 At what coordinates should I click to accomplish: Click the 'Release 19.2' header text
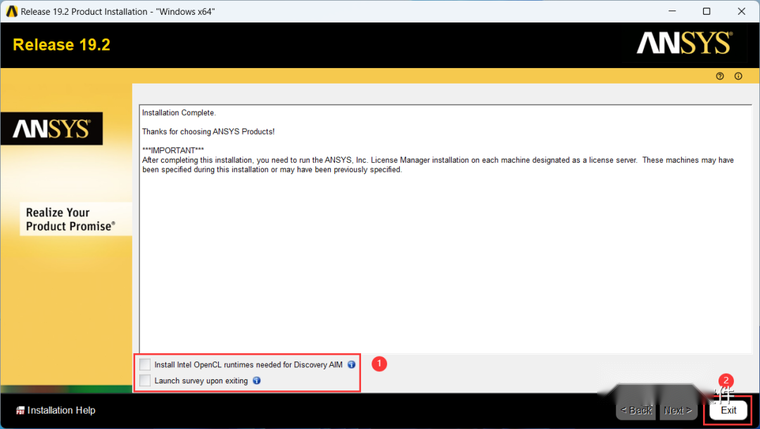(x=62, y=45)
